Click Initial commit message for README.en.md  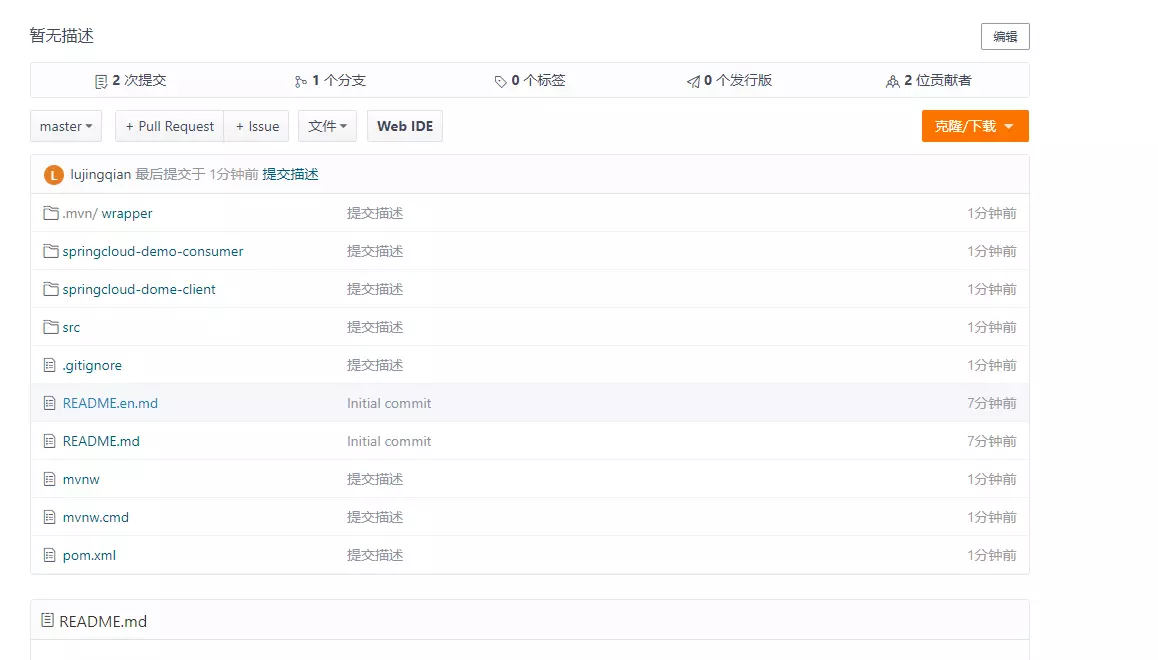[x=389, y=403]
